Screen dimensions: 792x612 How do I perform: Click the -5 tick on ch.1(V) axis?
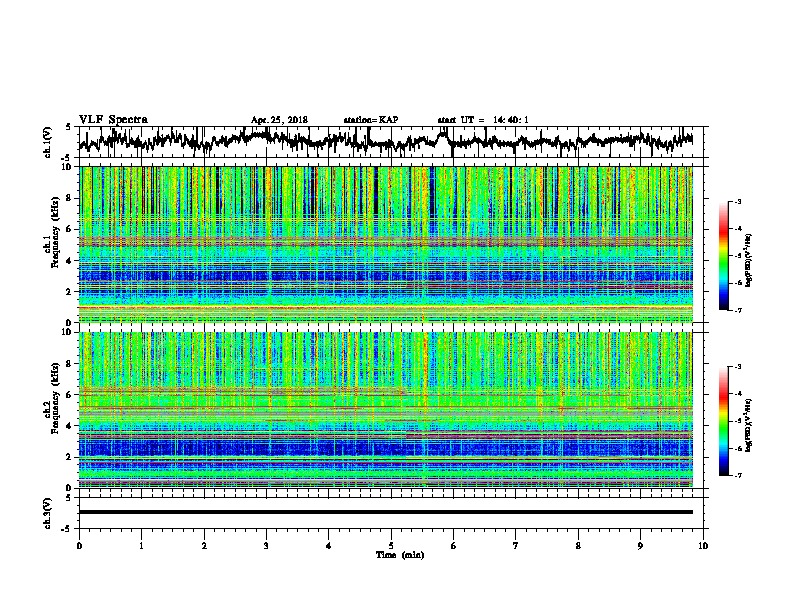[x=67, y=158]
